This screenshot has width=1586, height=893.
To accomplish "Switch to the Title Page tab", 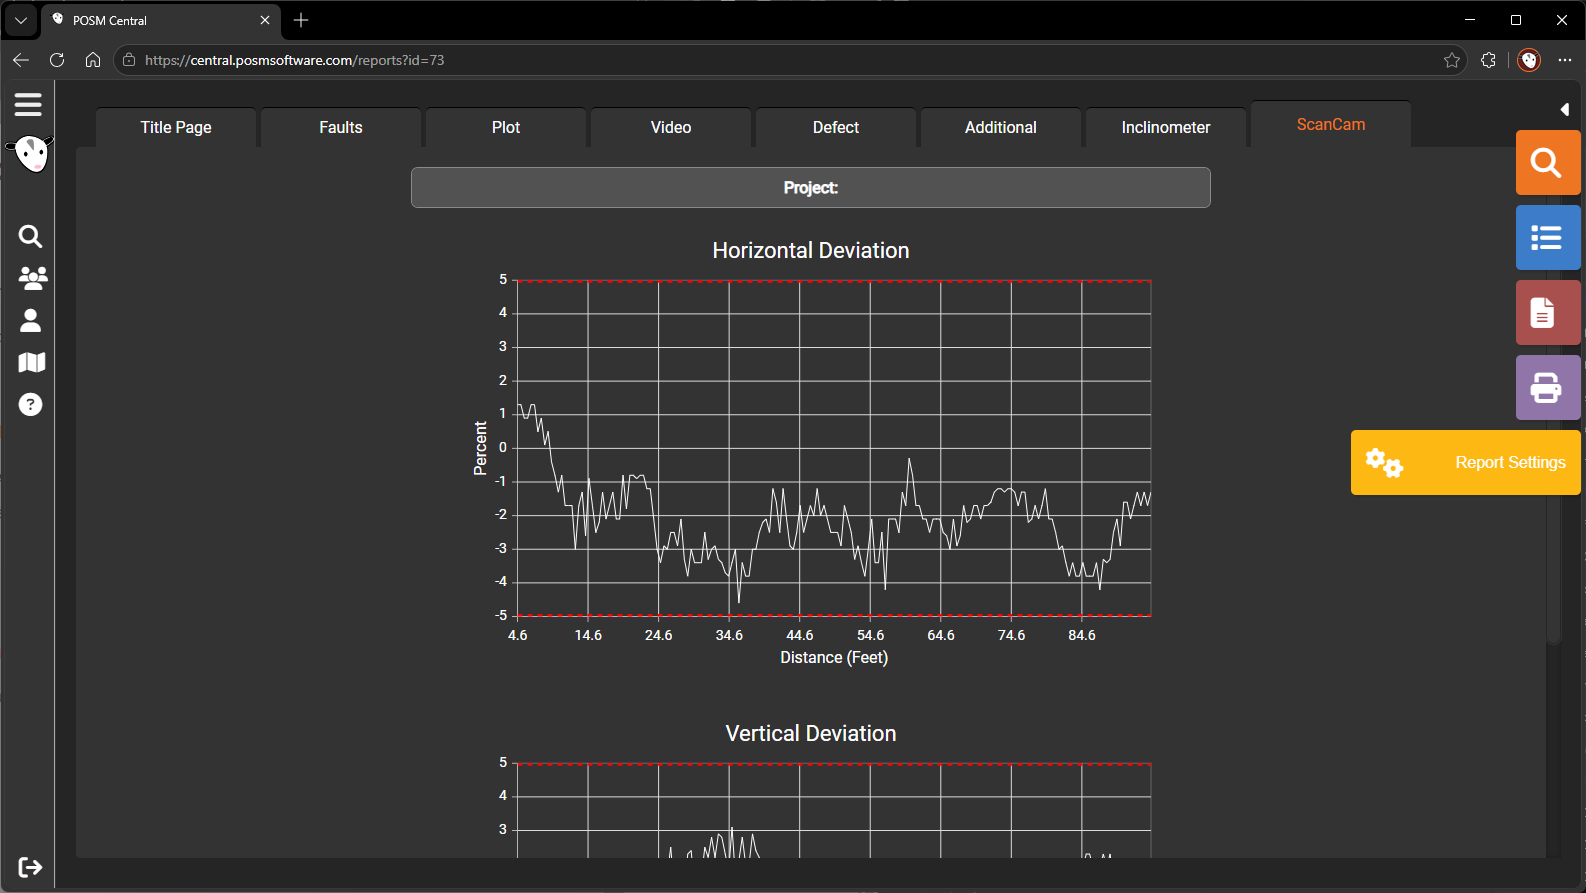I will click(x=176, y=127).
